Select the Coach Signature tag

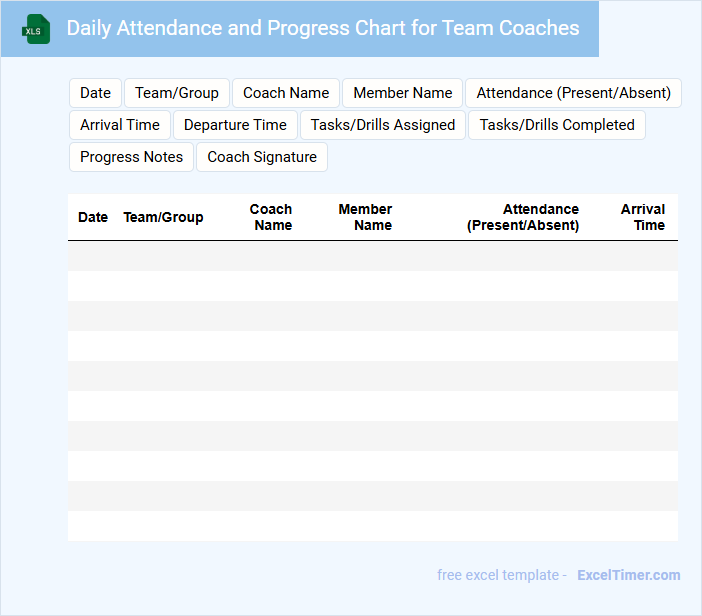click(262, 157)
